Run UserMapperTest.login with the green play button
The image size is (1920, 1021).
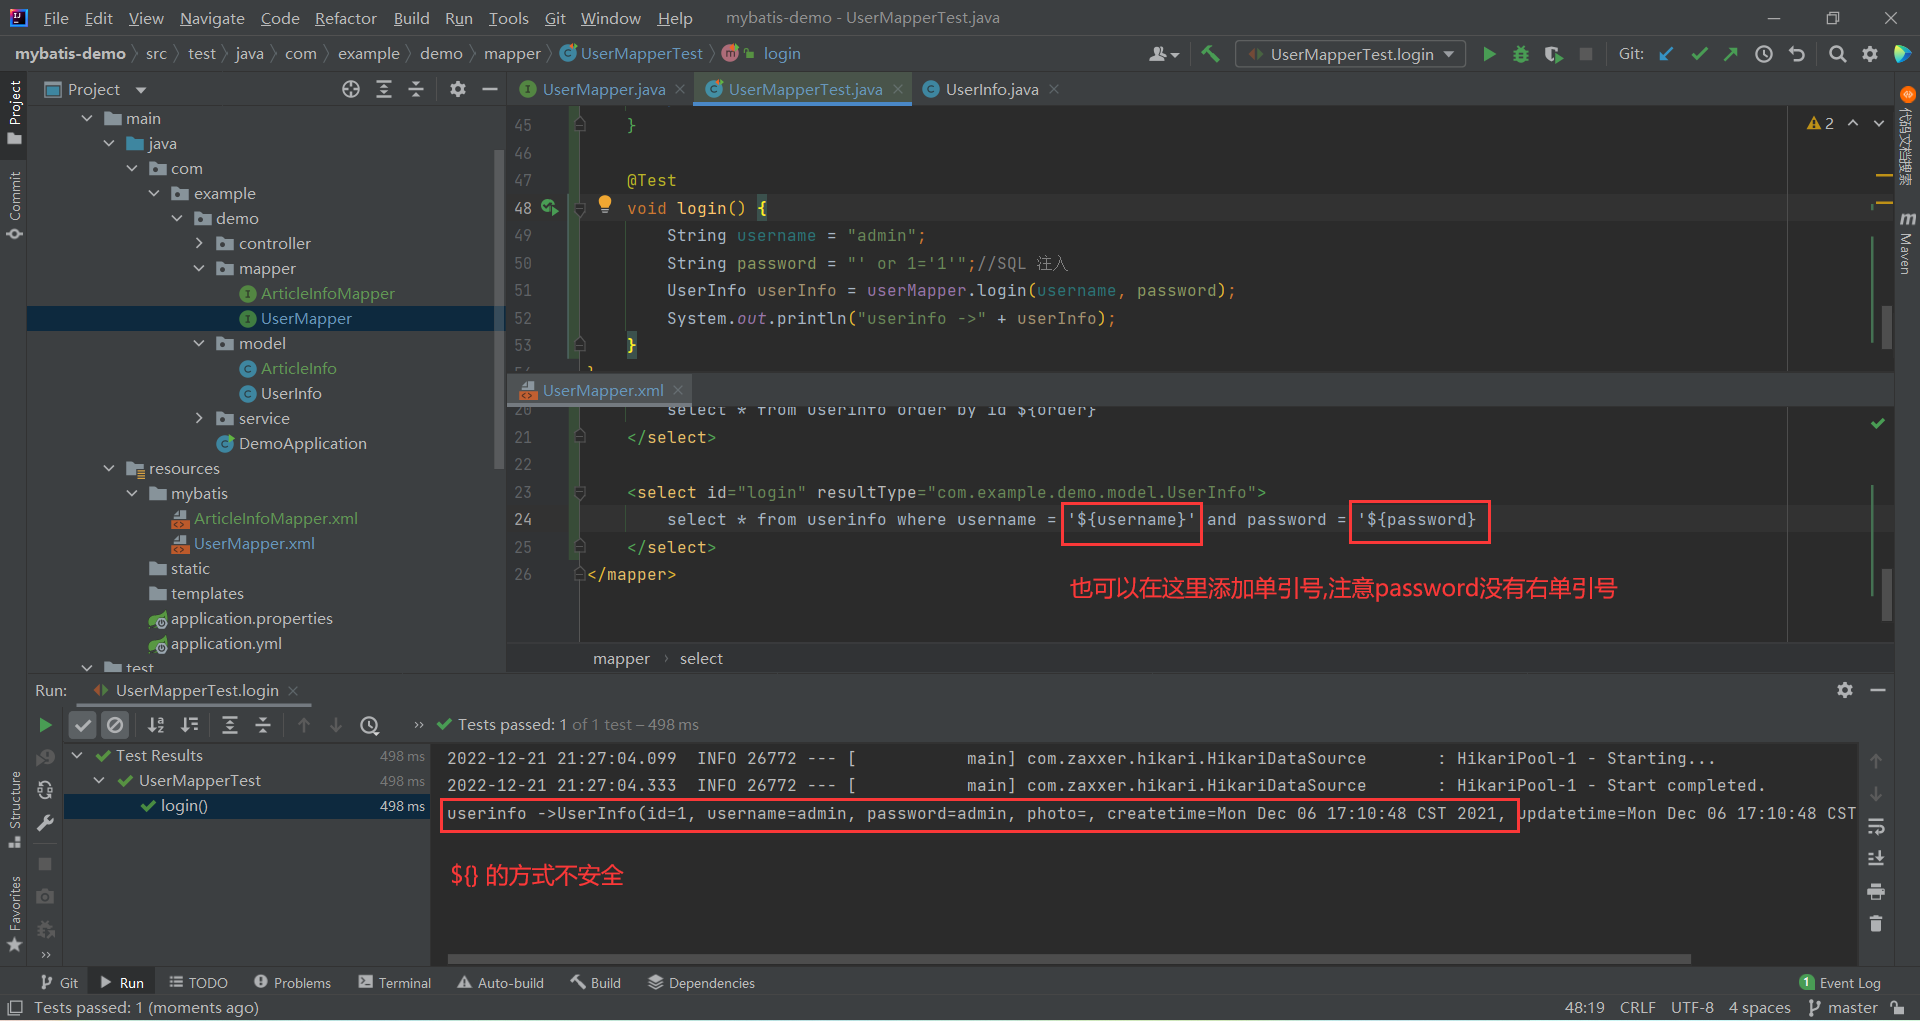[x=1489, y=54]
